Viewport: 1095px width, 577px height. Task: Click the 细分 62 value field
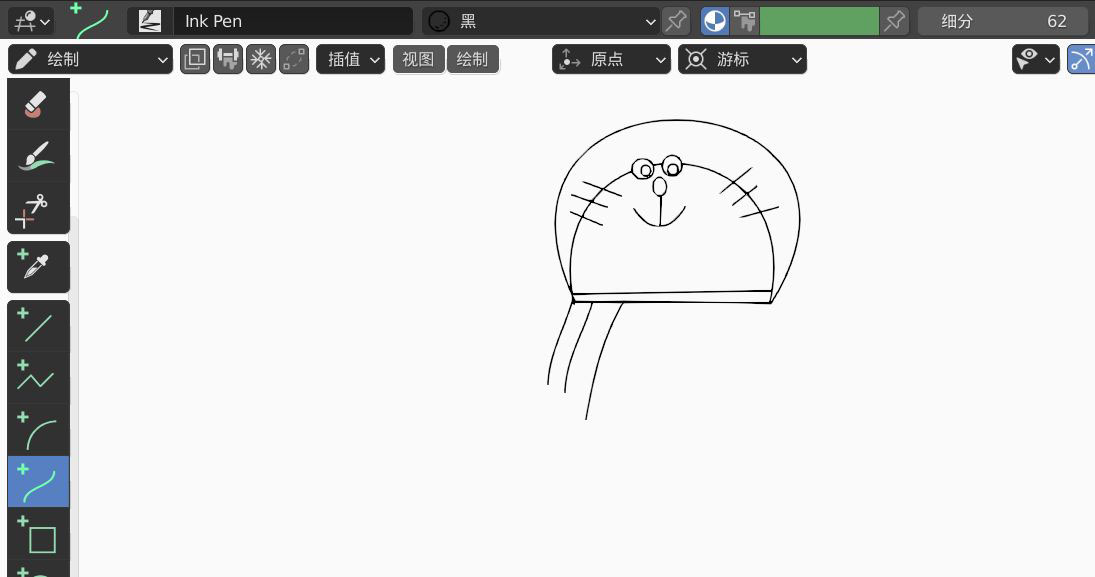pyautogui.click(x=1002, y=21)
